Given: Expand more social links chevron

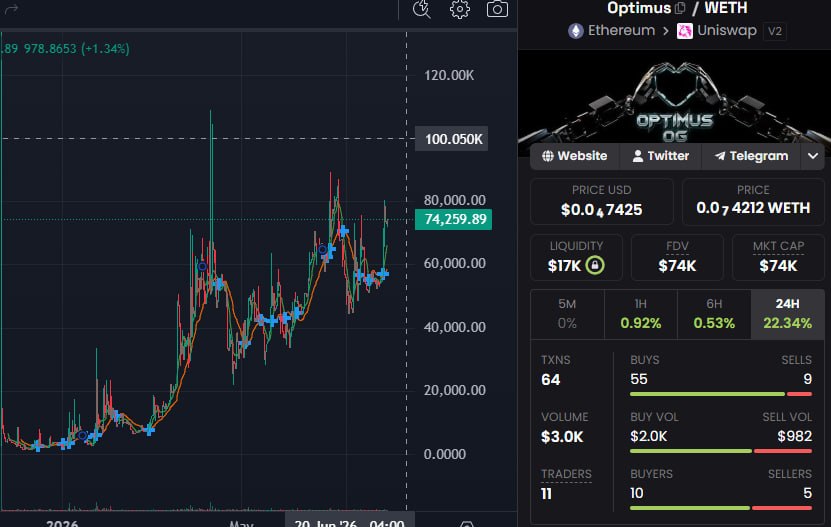Looking at the screenshot, I should tap(812, 156).
